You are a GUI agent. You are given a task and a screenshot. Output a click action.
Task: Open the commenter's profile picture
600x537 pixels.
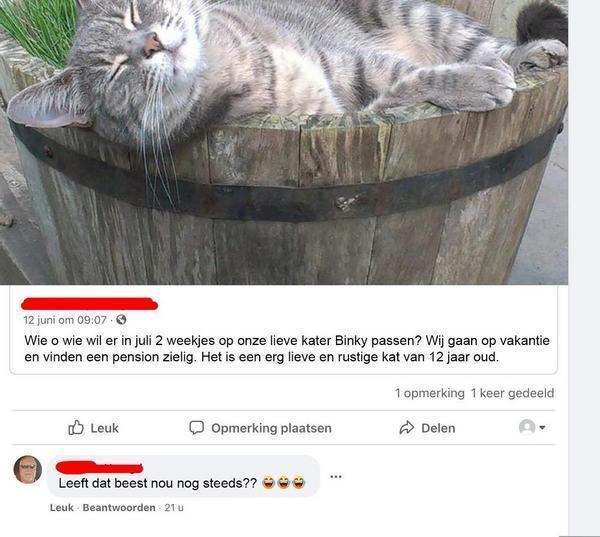[28, 469]
